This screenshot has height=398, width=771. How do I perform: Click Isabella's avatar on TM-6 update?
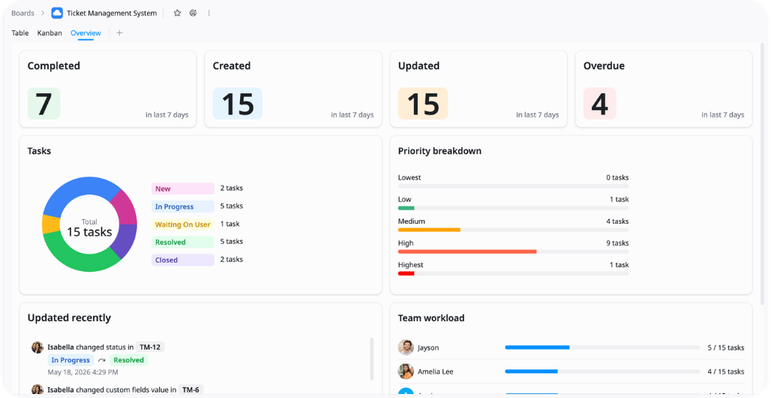click(37, 390)
